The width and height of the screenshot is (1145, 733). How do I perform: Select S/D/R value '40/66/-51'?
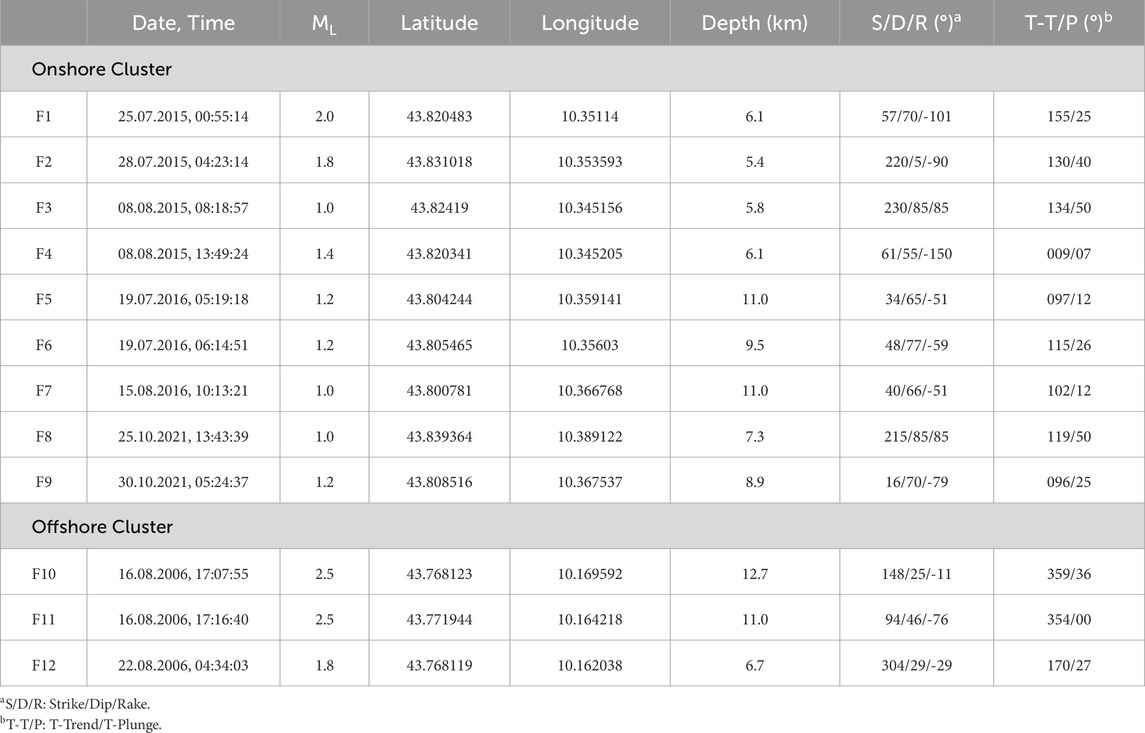[916, 391]
